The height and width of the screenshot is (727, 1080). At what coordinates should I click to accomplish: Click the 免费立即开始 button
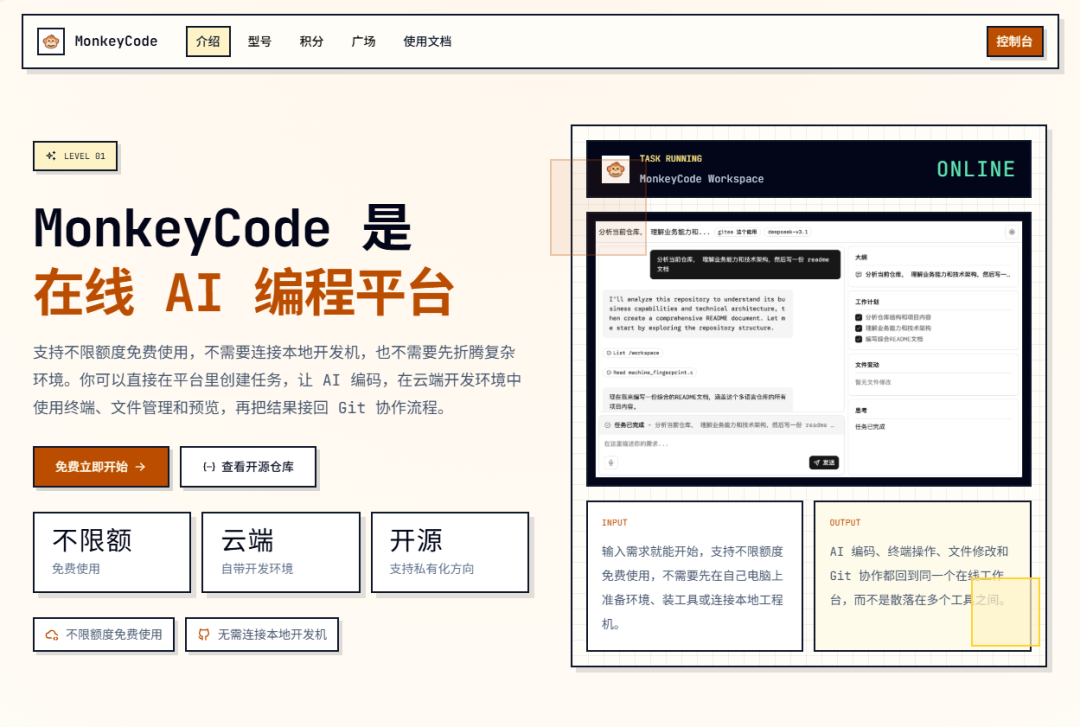[x=100, y=466]
